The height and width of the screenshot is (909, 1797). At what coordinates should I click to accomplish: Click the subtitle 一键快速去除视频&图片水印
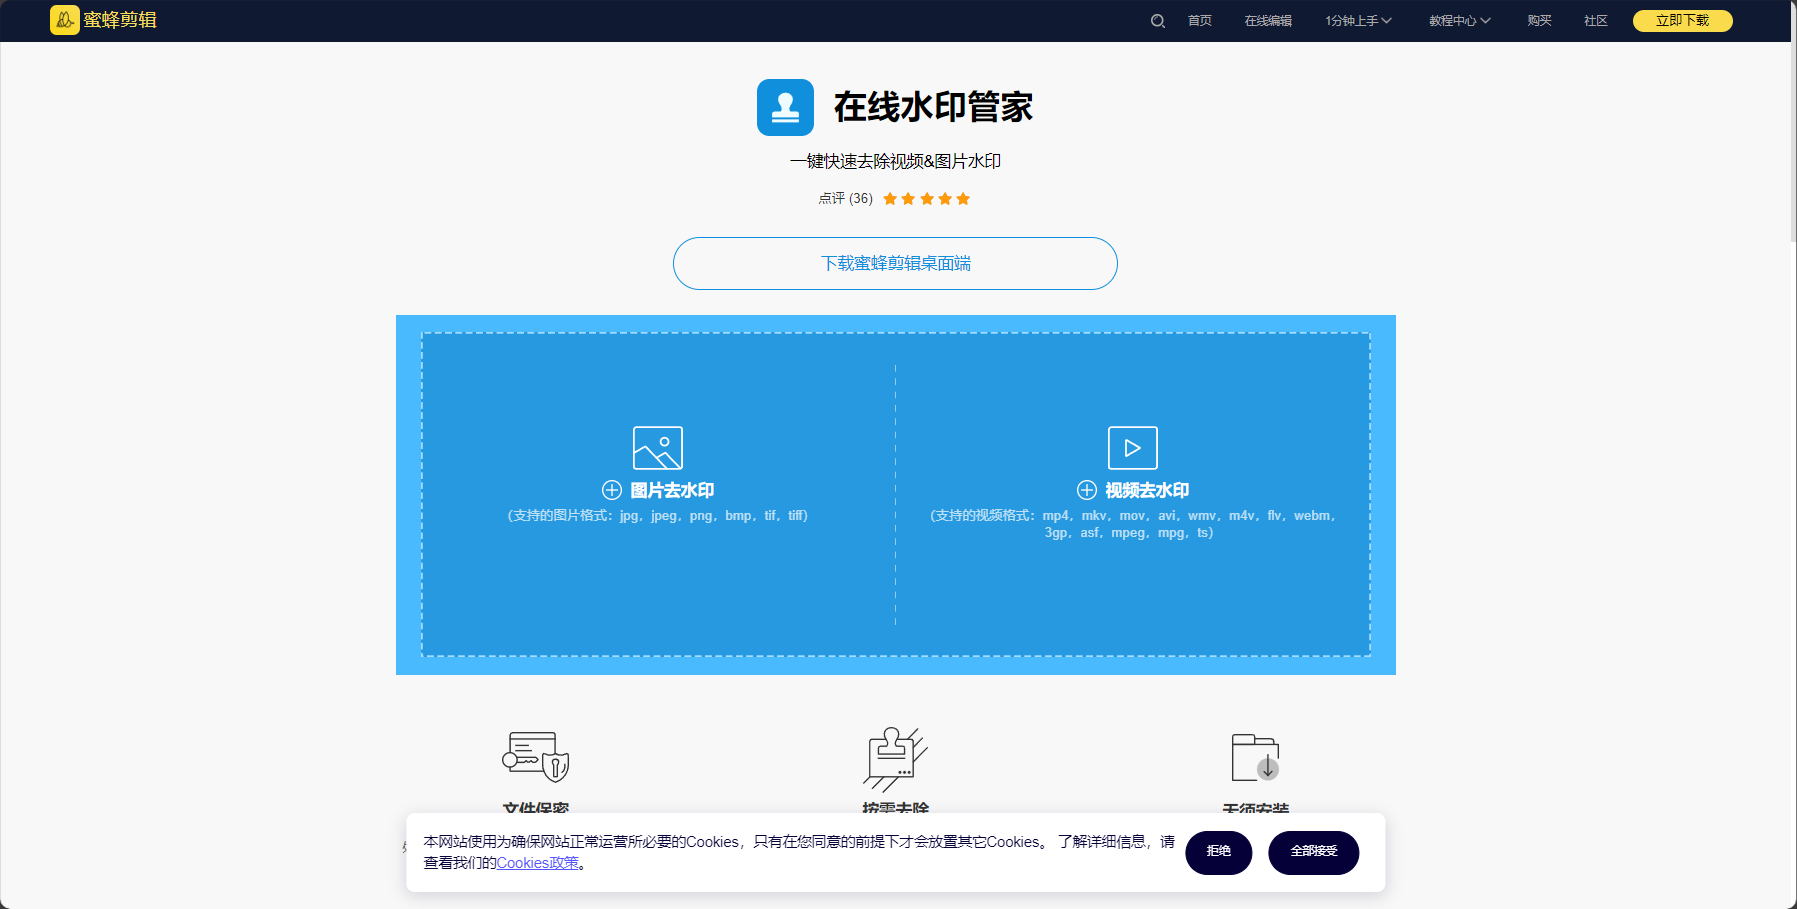(x=895, y=161)
